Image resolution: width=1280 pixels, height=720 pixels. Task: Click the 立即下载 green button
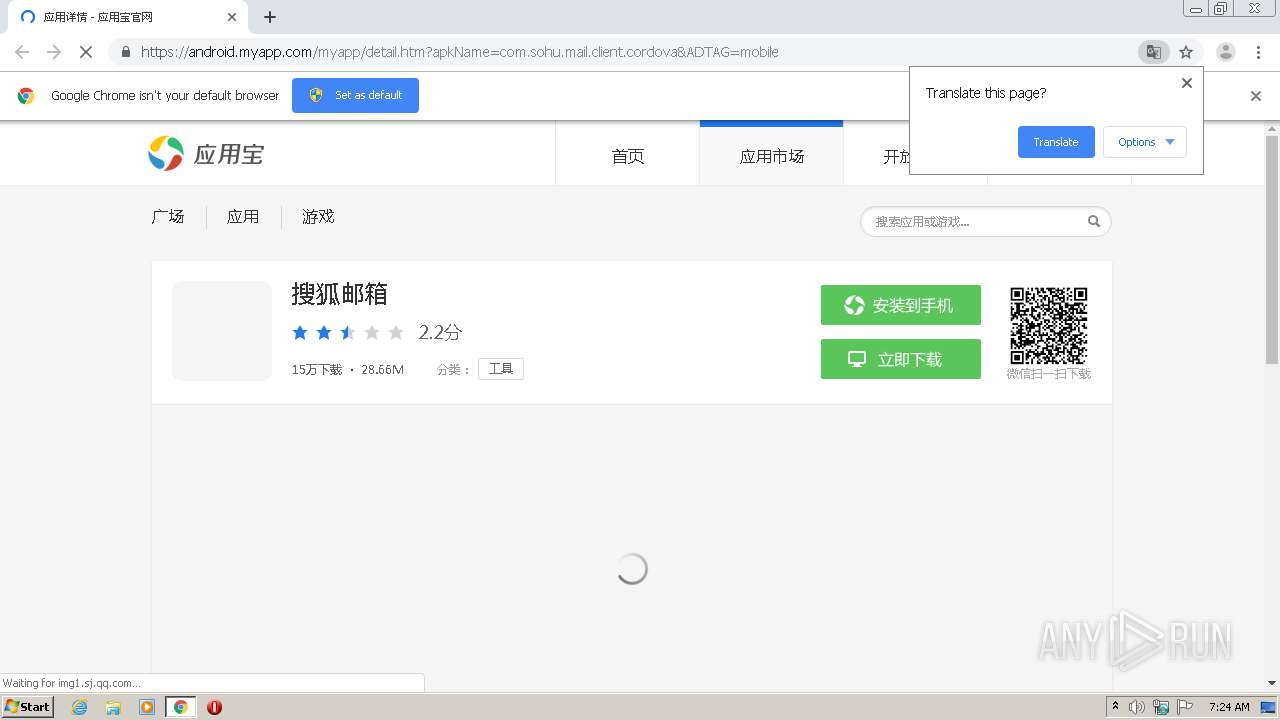901,359
